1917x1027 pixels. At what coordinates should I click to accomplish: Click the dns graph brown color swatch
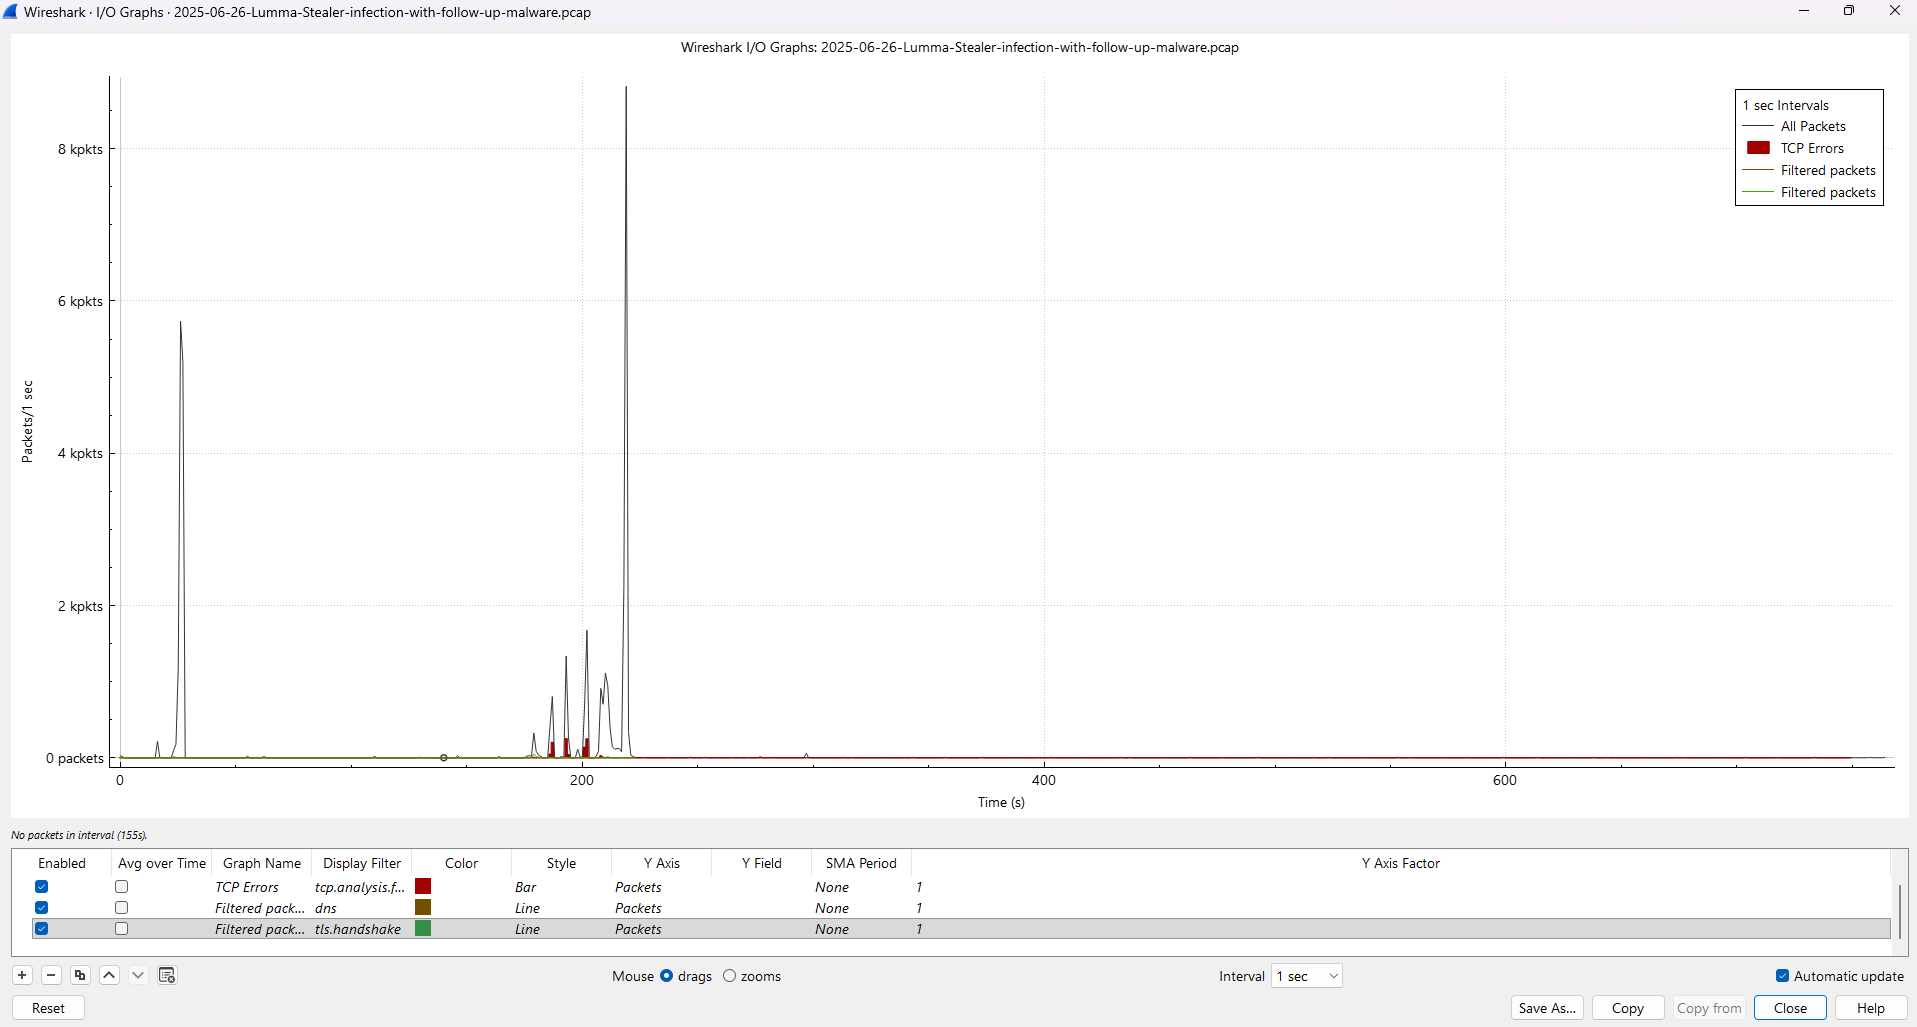click(x=423, y=907)
